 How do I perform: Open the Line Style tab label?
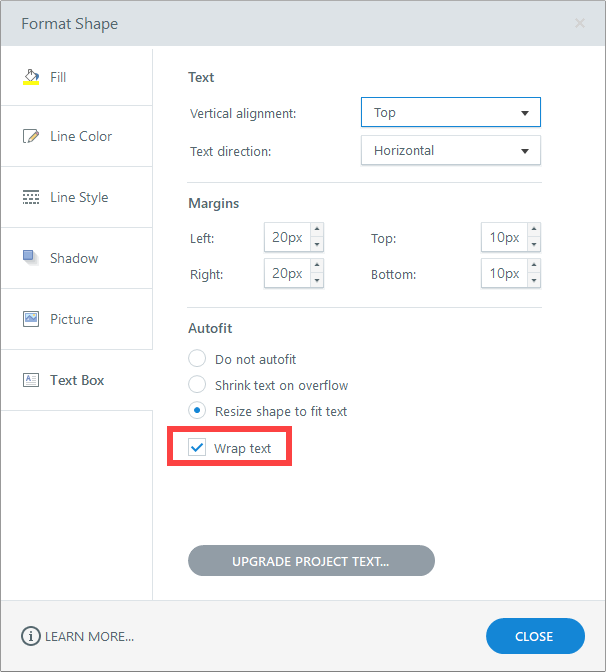point(79,197)
